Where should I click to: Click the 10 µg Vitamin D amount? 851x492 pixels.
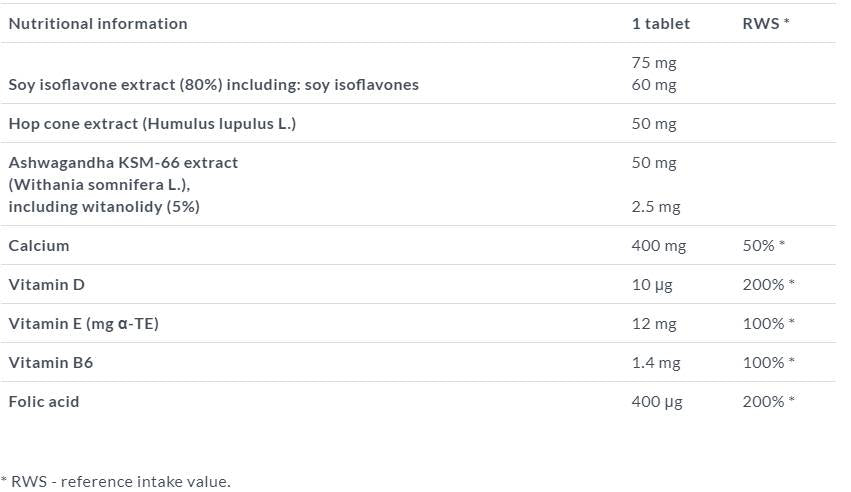(x=652, y=285)
